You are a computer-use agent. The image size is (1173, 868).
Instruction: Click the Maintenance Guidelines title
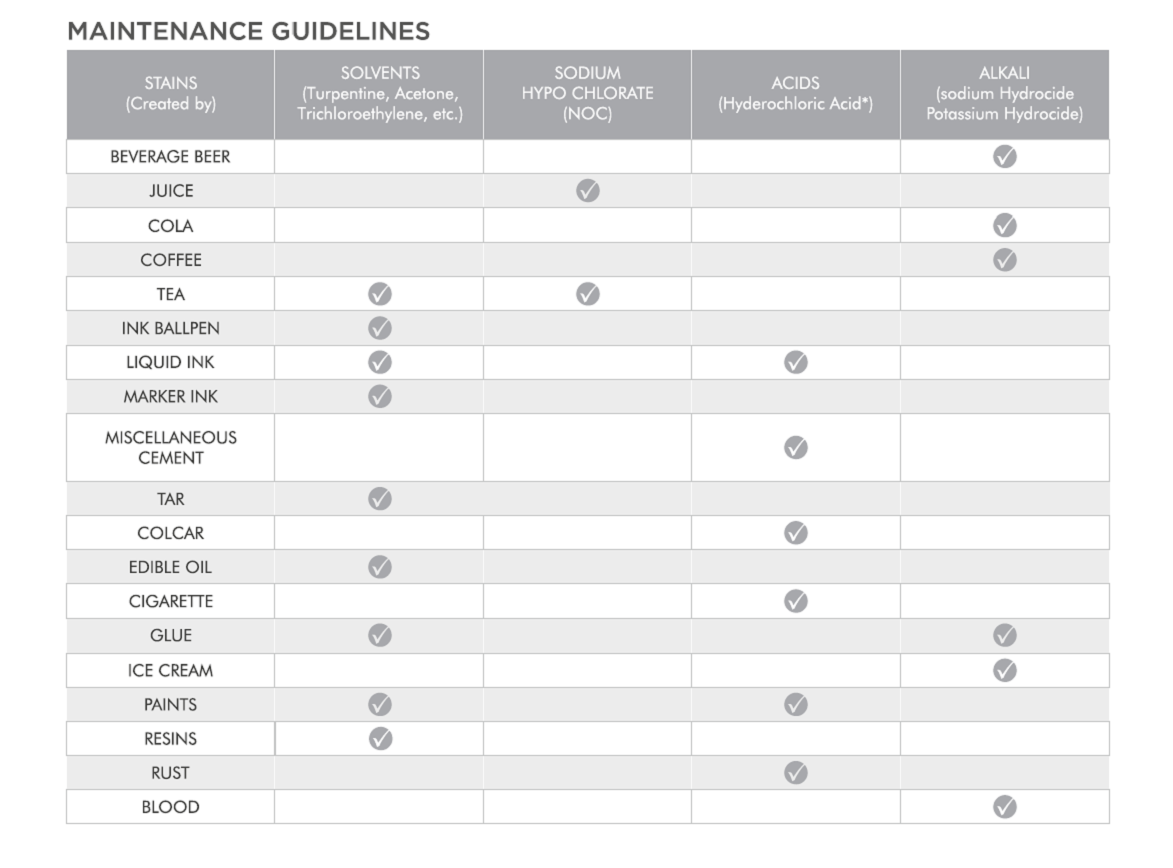click(248, 31)
